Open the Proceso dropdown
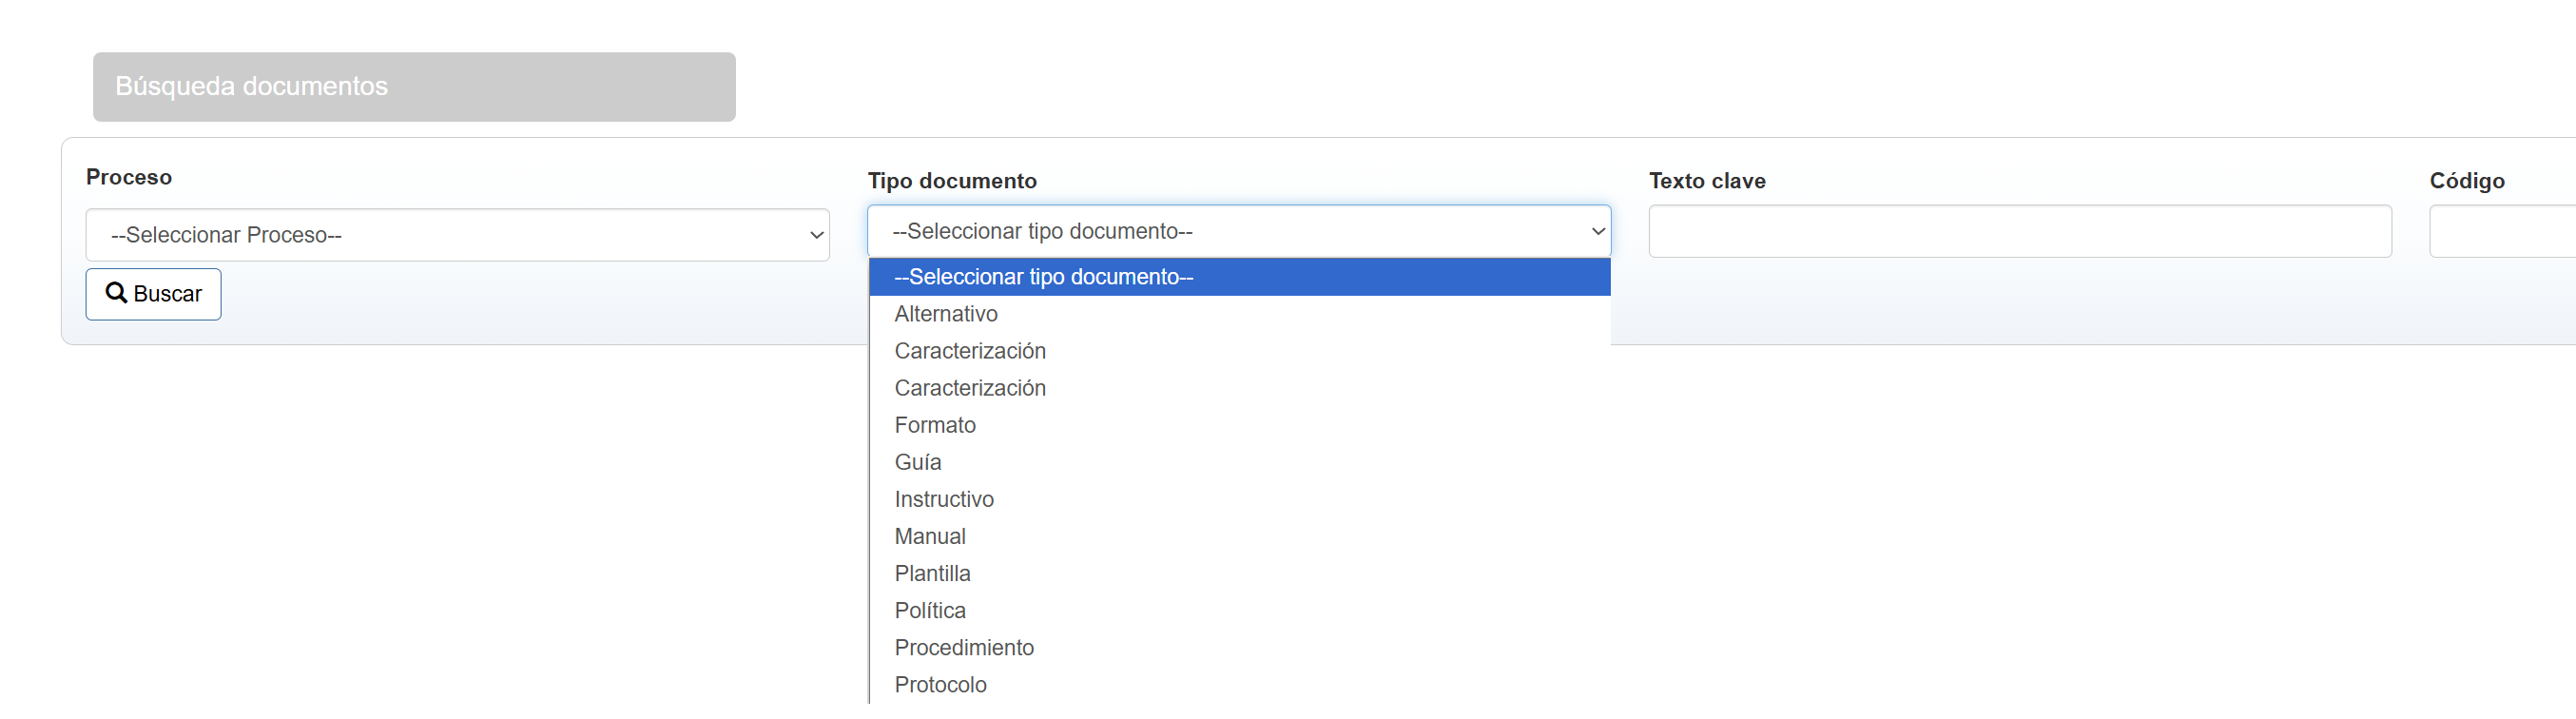The height and width of the screenshot is (719, 2576). click(457, 235)
